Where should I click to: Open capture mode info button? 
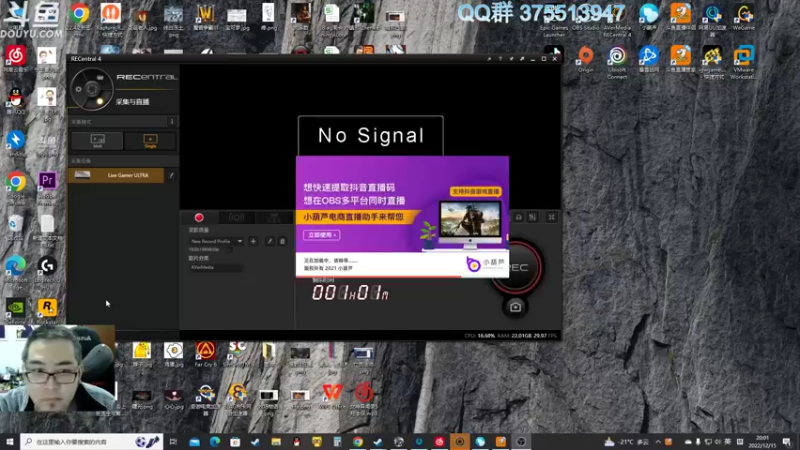coord(172,122)
